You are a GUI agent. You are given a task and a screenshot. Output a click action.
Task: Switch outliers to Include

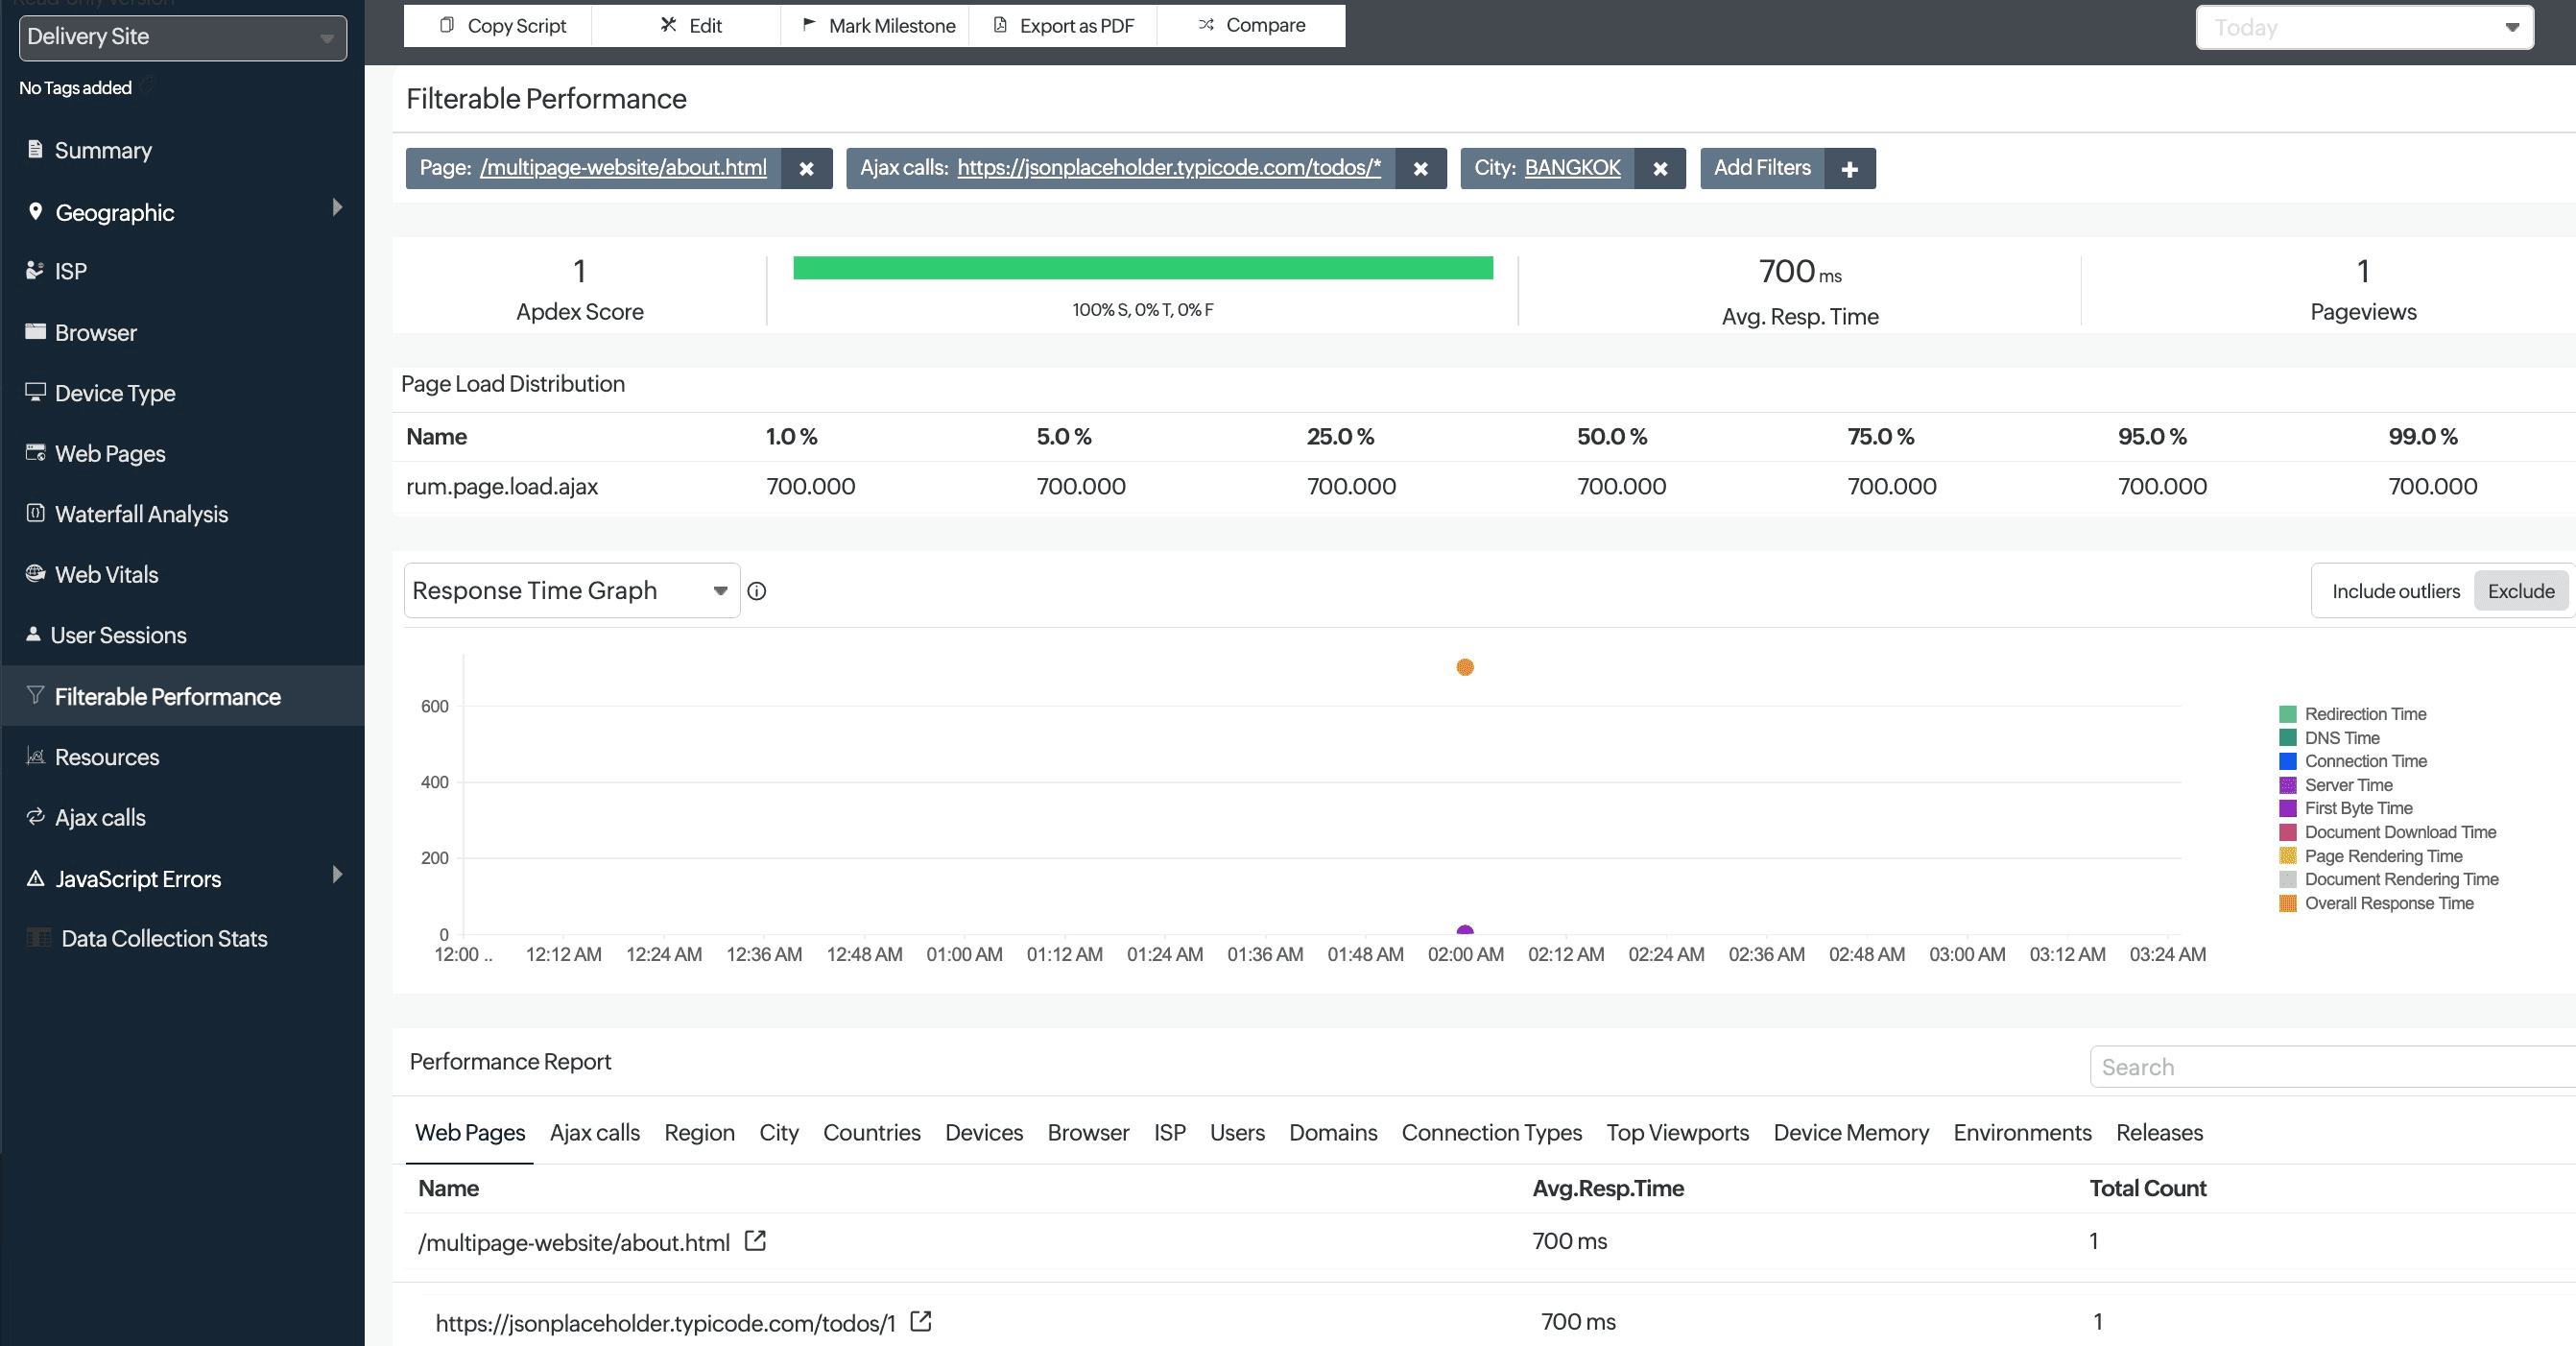click(x=2396, y=590)
